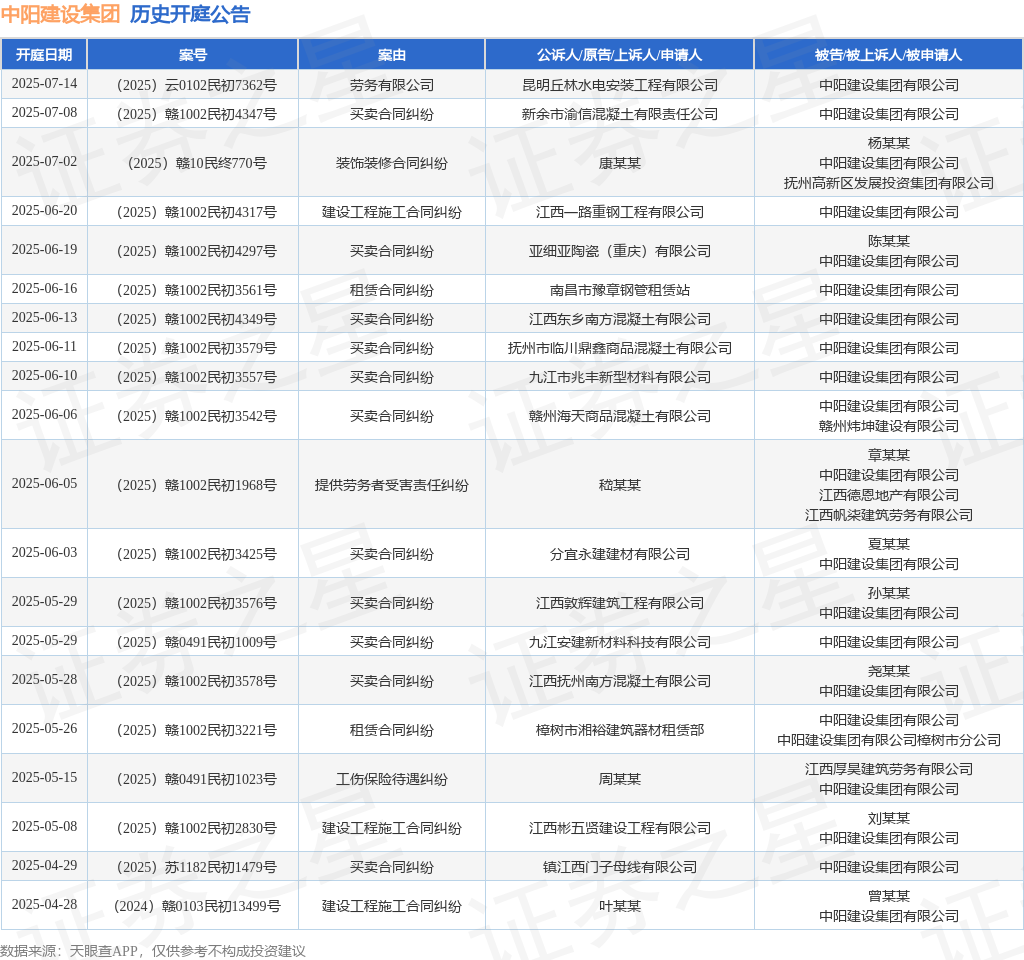Click defendant 刘某某

pyautogui.click(x=889, y=818)
